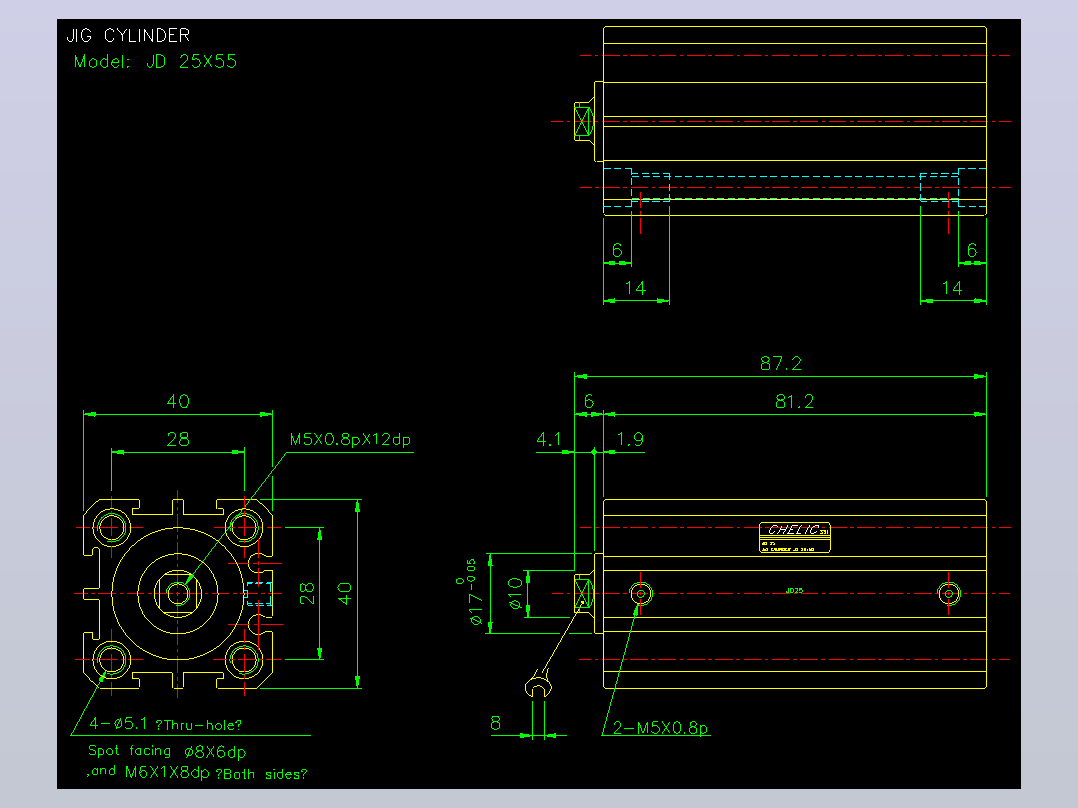The height and width of the screenshot is (808, 1078).
Task: Select the "Spot facing ø8X6dp" note
Action: pos(167,752)
